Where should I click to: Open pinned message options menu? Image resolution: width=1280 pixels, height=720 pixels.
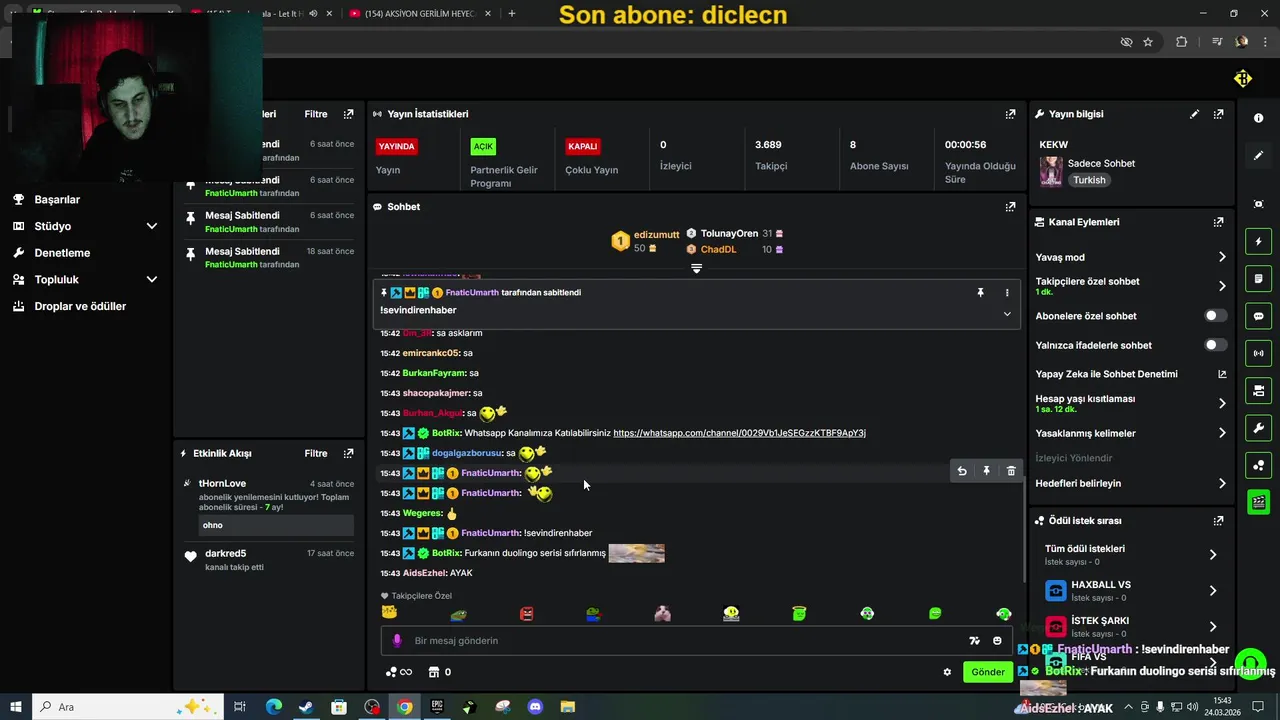pyautogui.click(x=1007, y=292)
